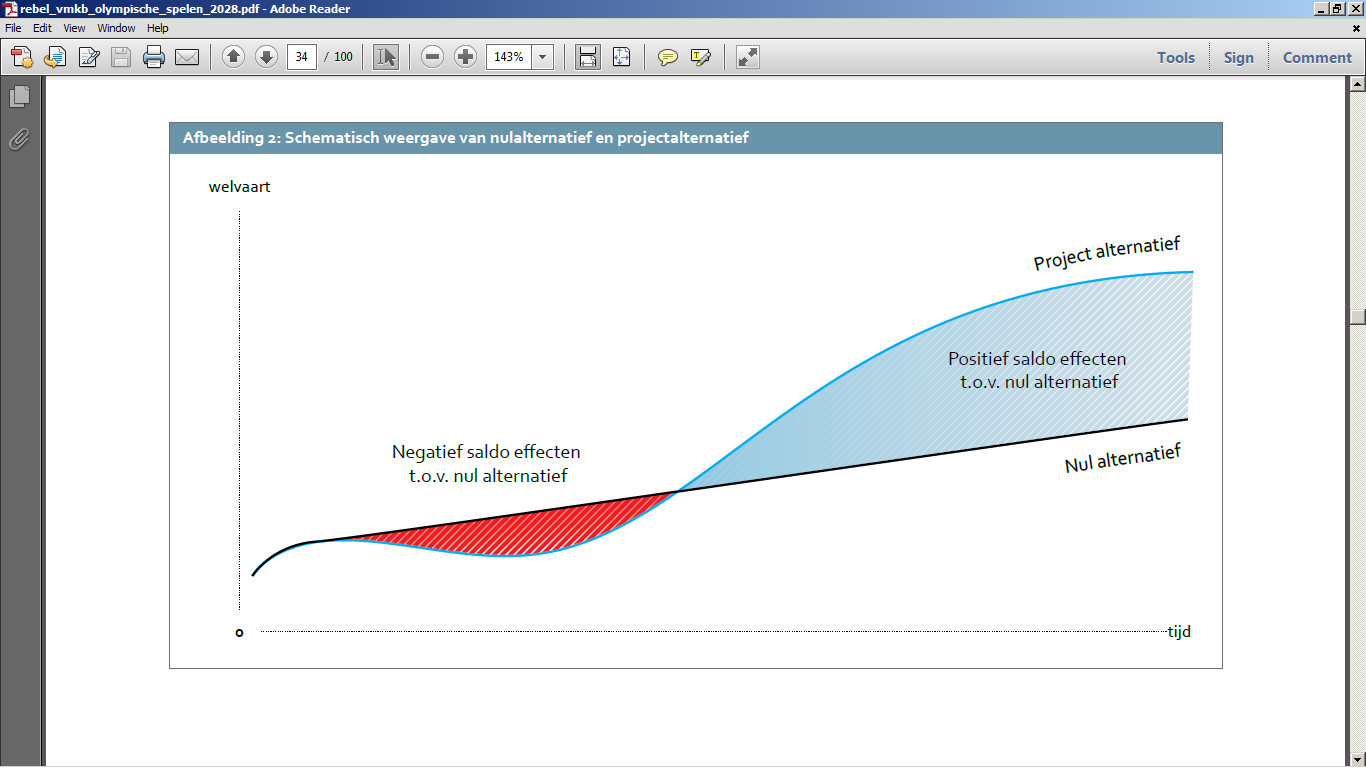
Task: Send file by email envelope icon
Action: tap(187, 57)
